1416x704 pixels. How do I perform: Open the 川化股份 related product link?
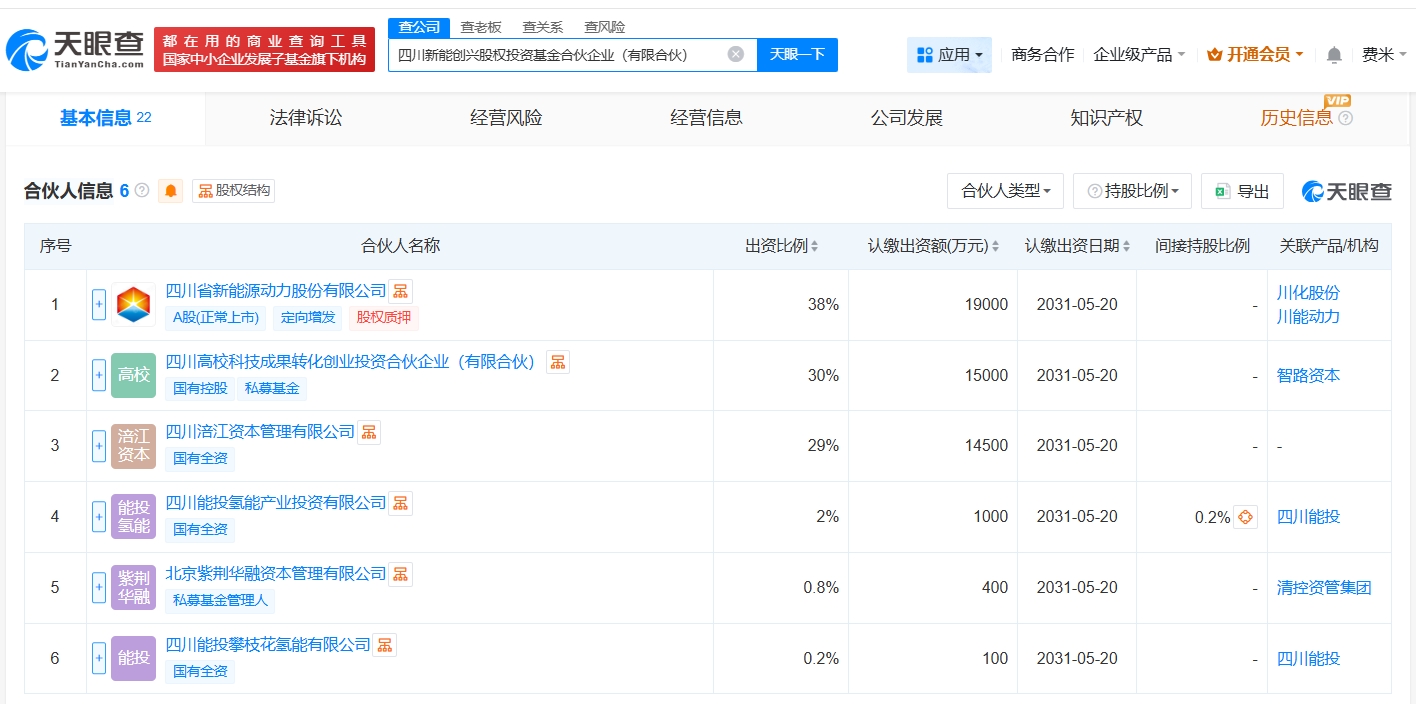[x=1308, y=293]
